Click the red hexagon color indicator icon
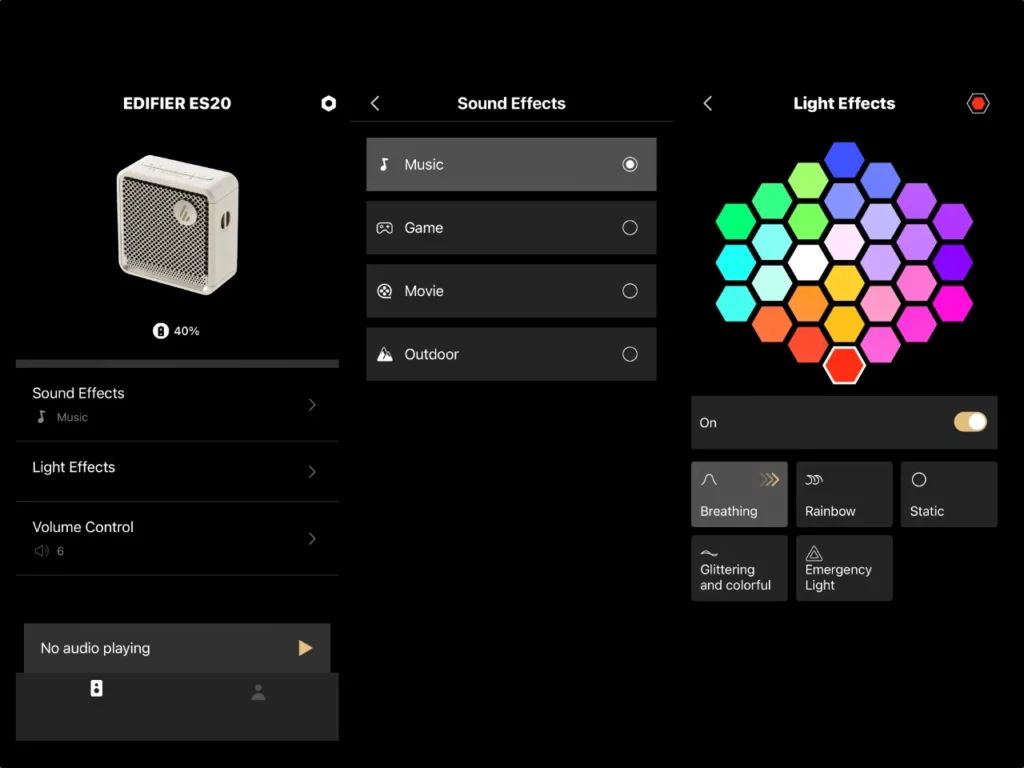 pyautogui.click(x=978, y=104)
